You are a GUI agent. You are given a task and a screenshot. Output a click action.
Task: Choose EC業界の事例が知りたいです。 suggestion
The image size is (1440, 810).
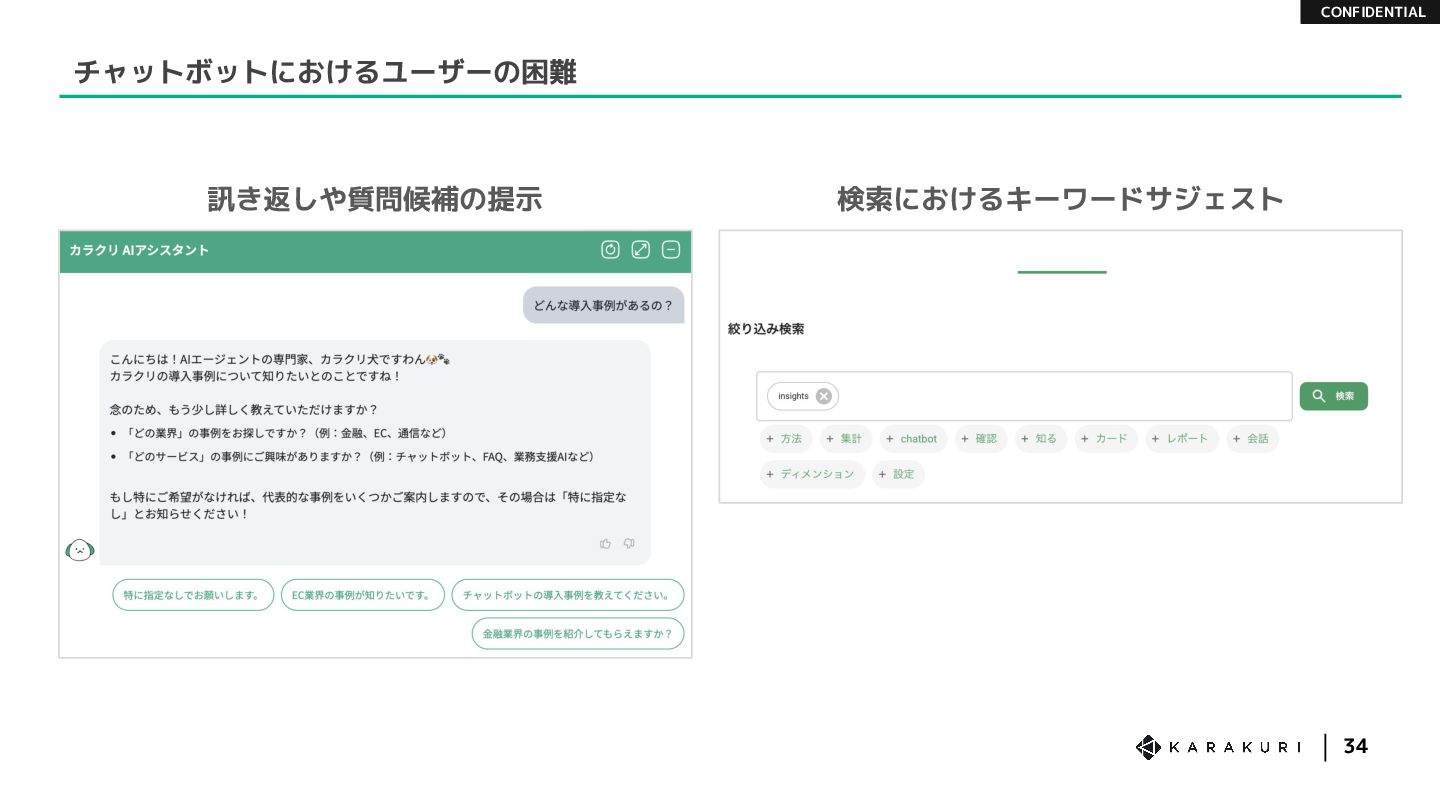362,595
